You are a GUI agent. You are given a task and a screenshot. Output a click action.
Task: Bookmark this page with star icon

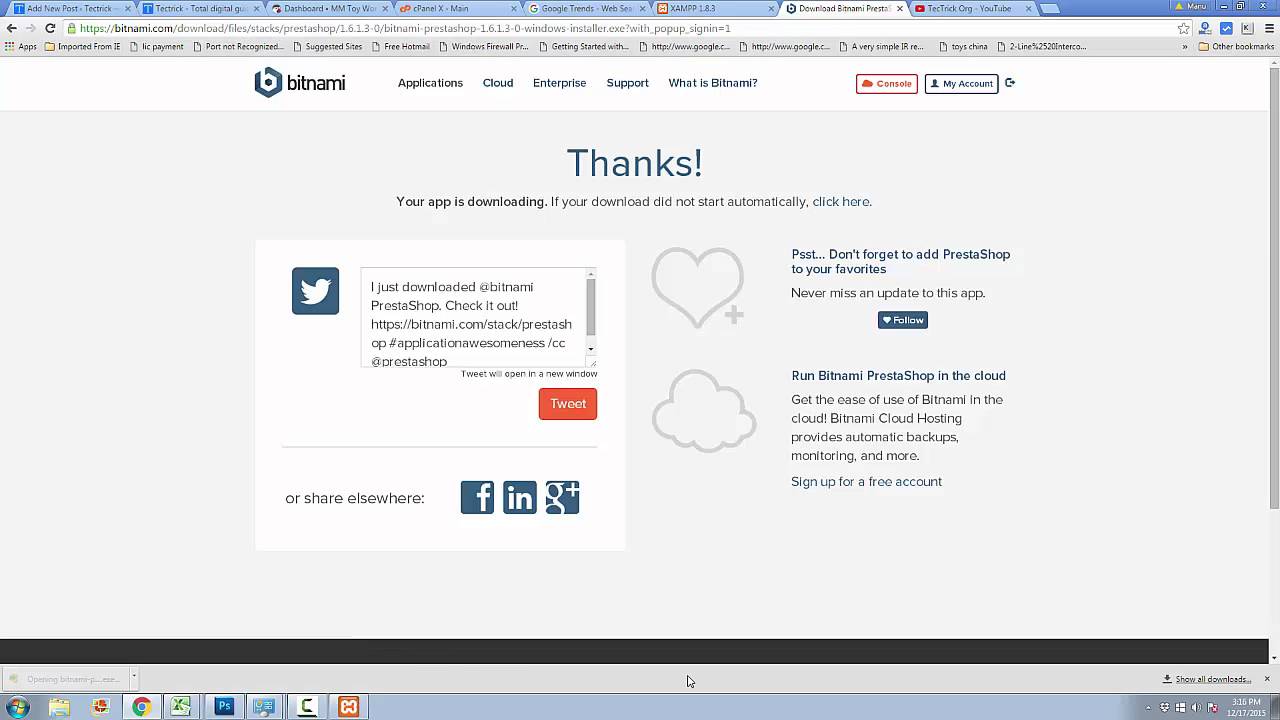pyautogui.click(x=1184, y=28)
